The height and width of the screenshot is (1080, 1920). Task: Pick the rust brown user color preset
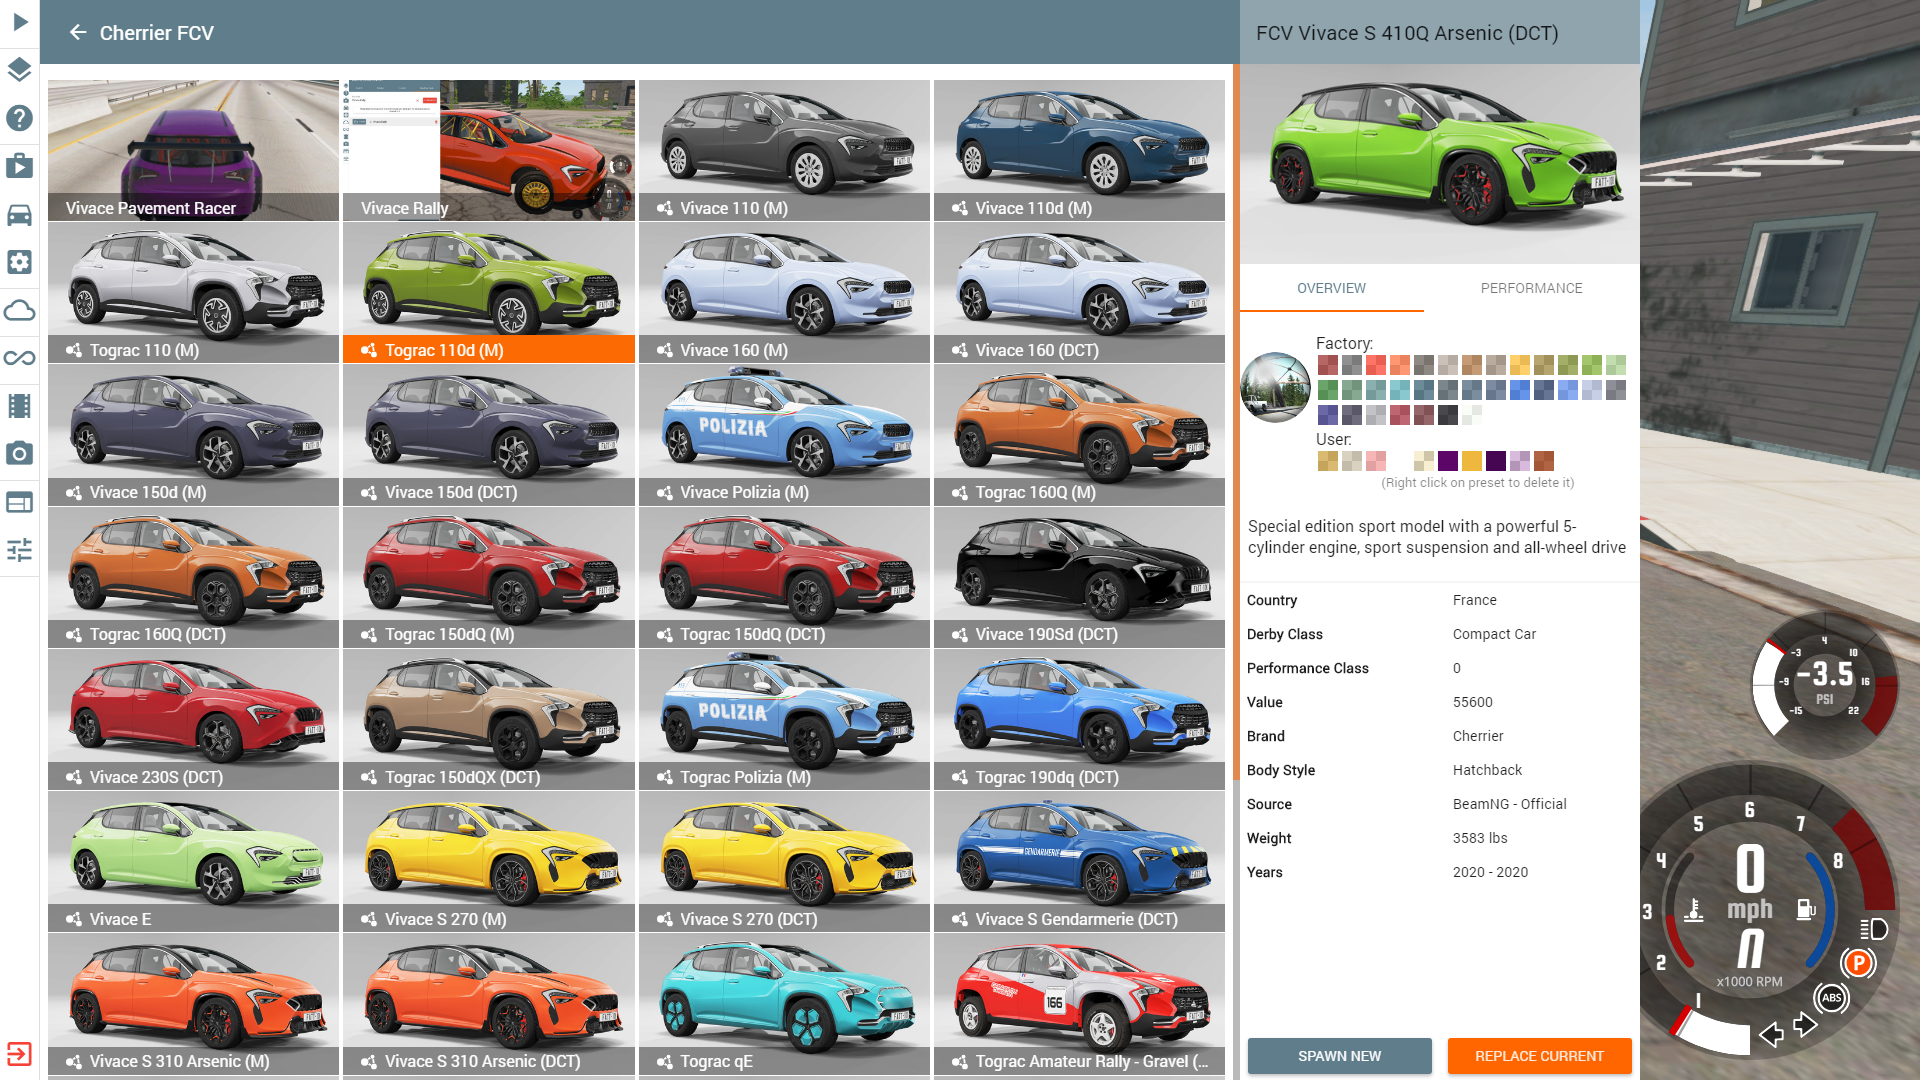coord(1543,461)
